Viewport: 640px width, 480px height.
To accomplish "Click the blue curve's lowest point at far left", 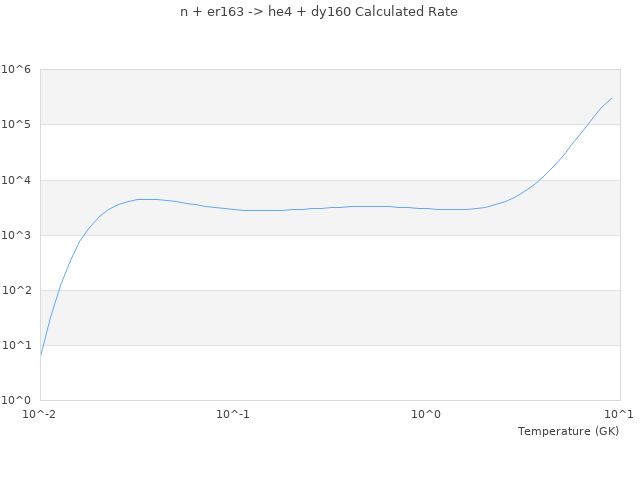I will tap(41, 355).
